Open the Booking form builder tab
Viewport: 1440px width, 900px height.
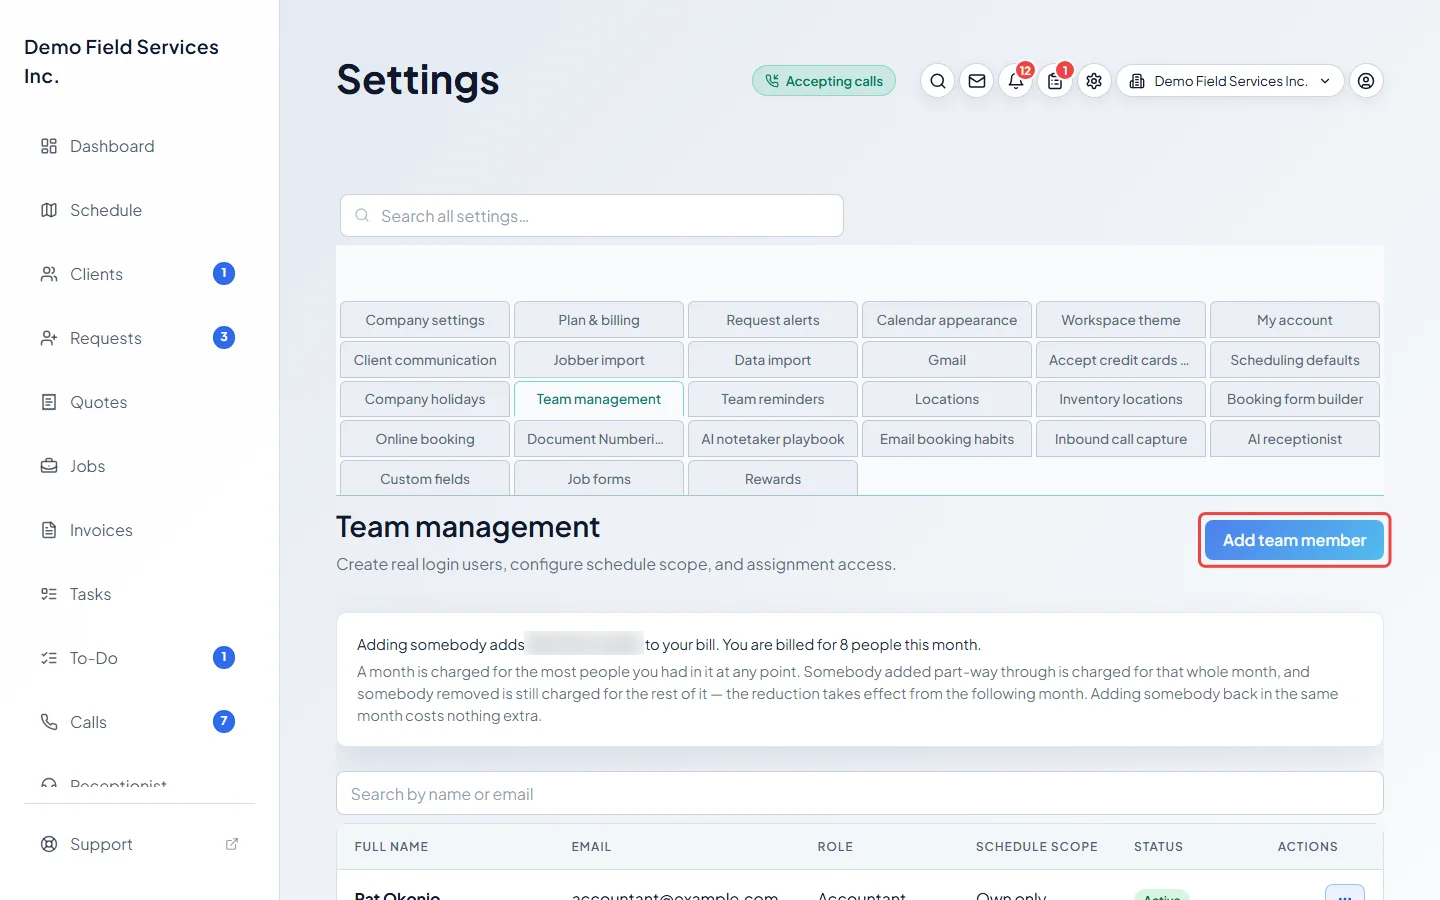(1295, 399)
